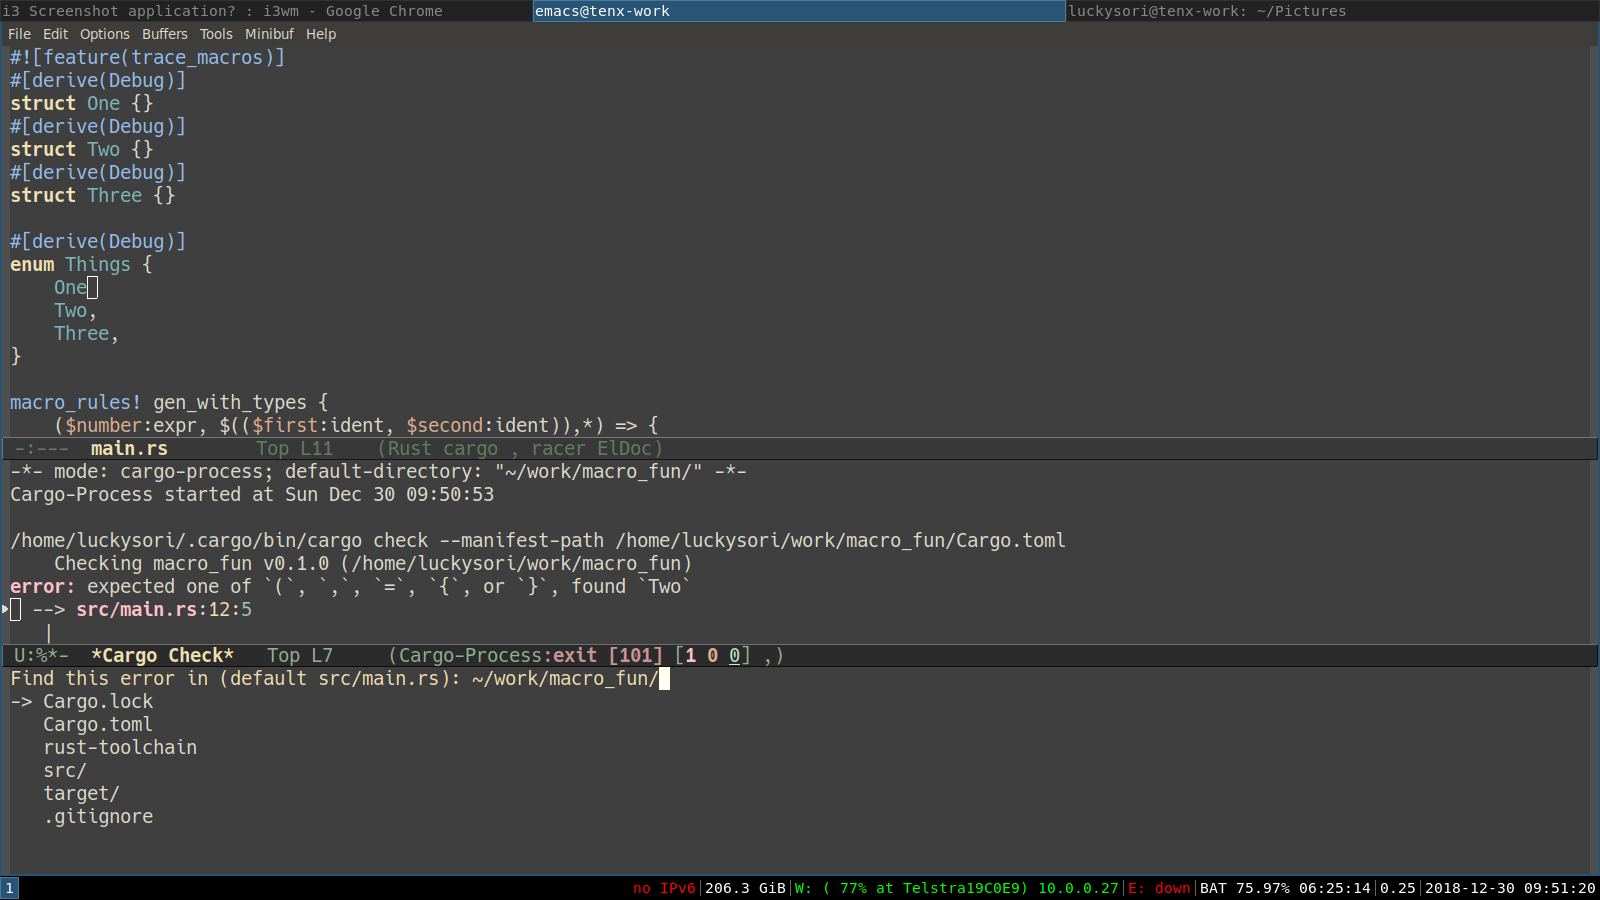The width and height of the screenshot is (1600, 900).
Task: Click 'macro_rules! gen_with_types {' line
Action: click(169, 403)
